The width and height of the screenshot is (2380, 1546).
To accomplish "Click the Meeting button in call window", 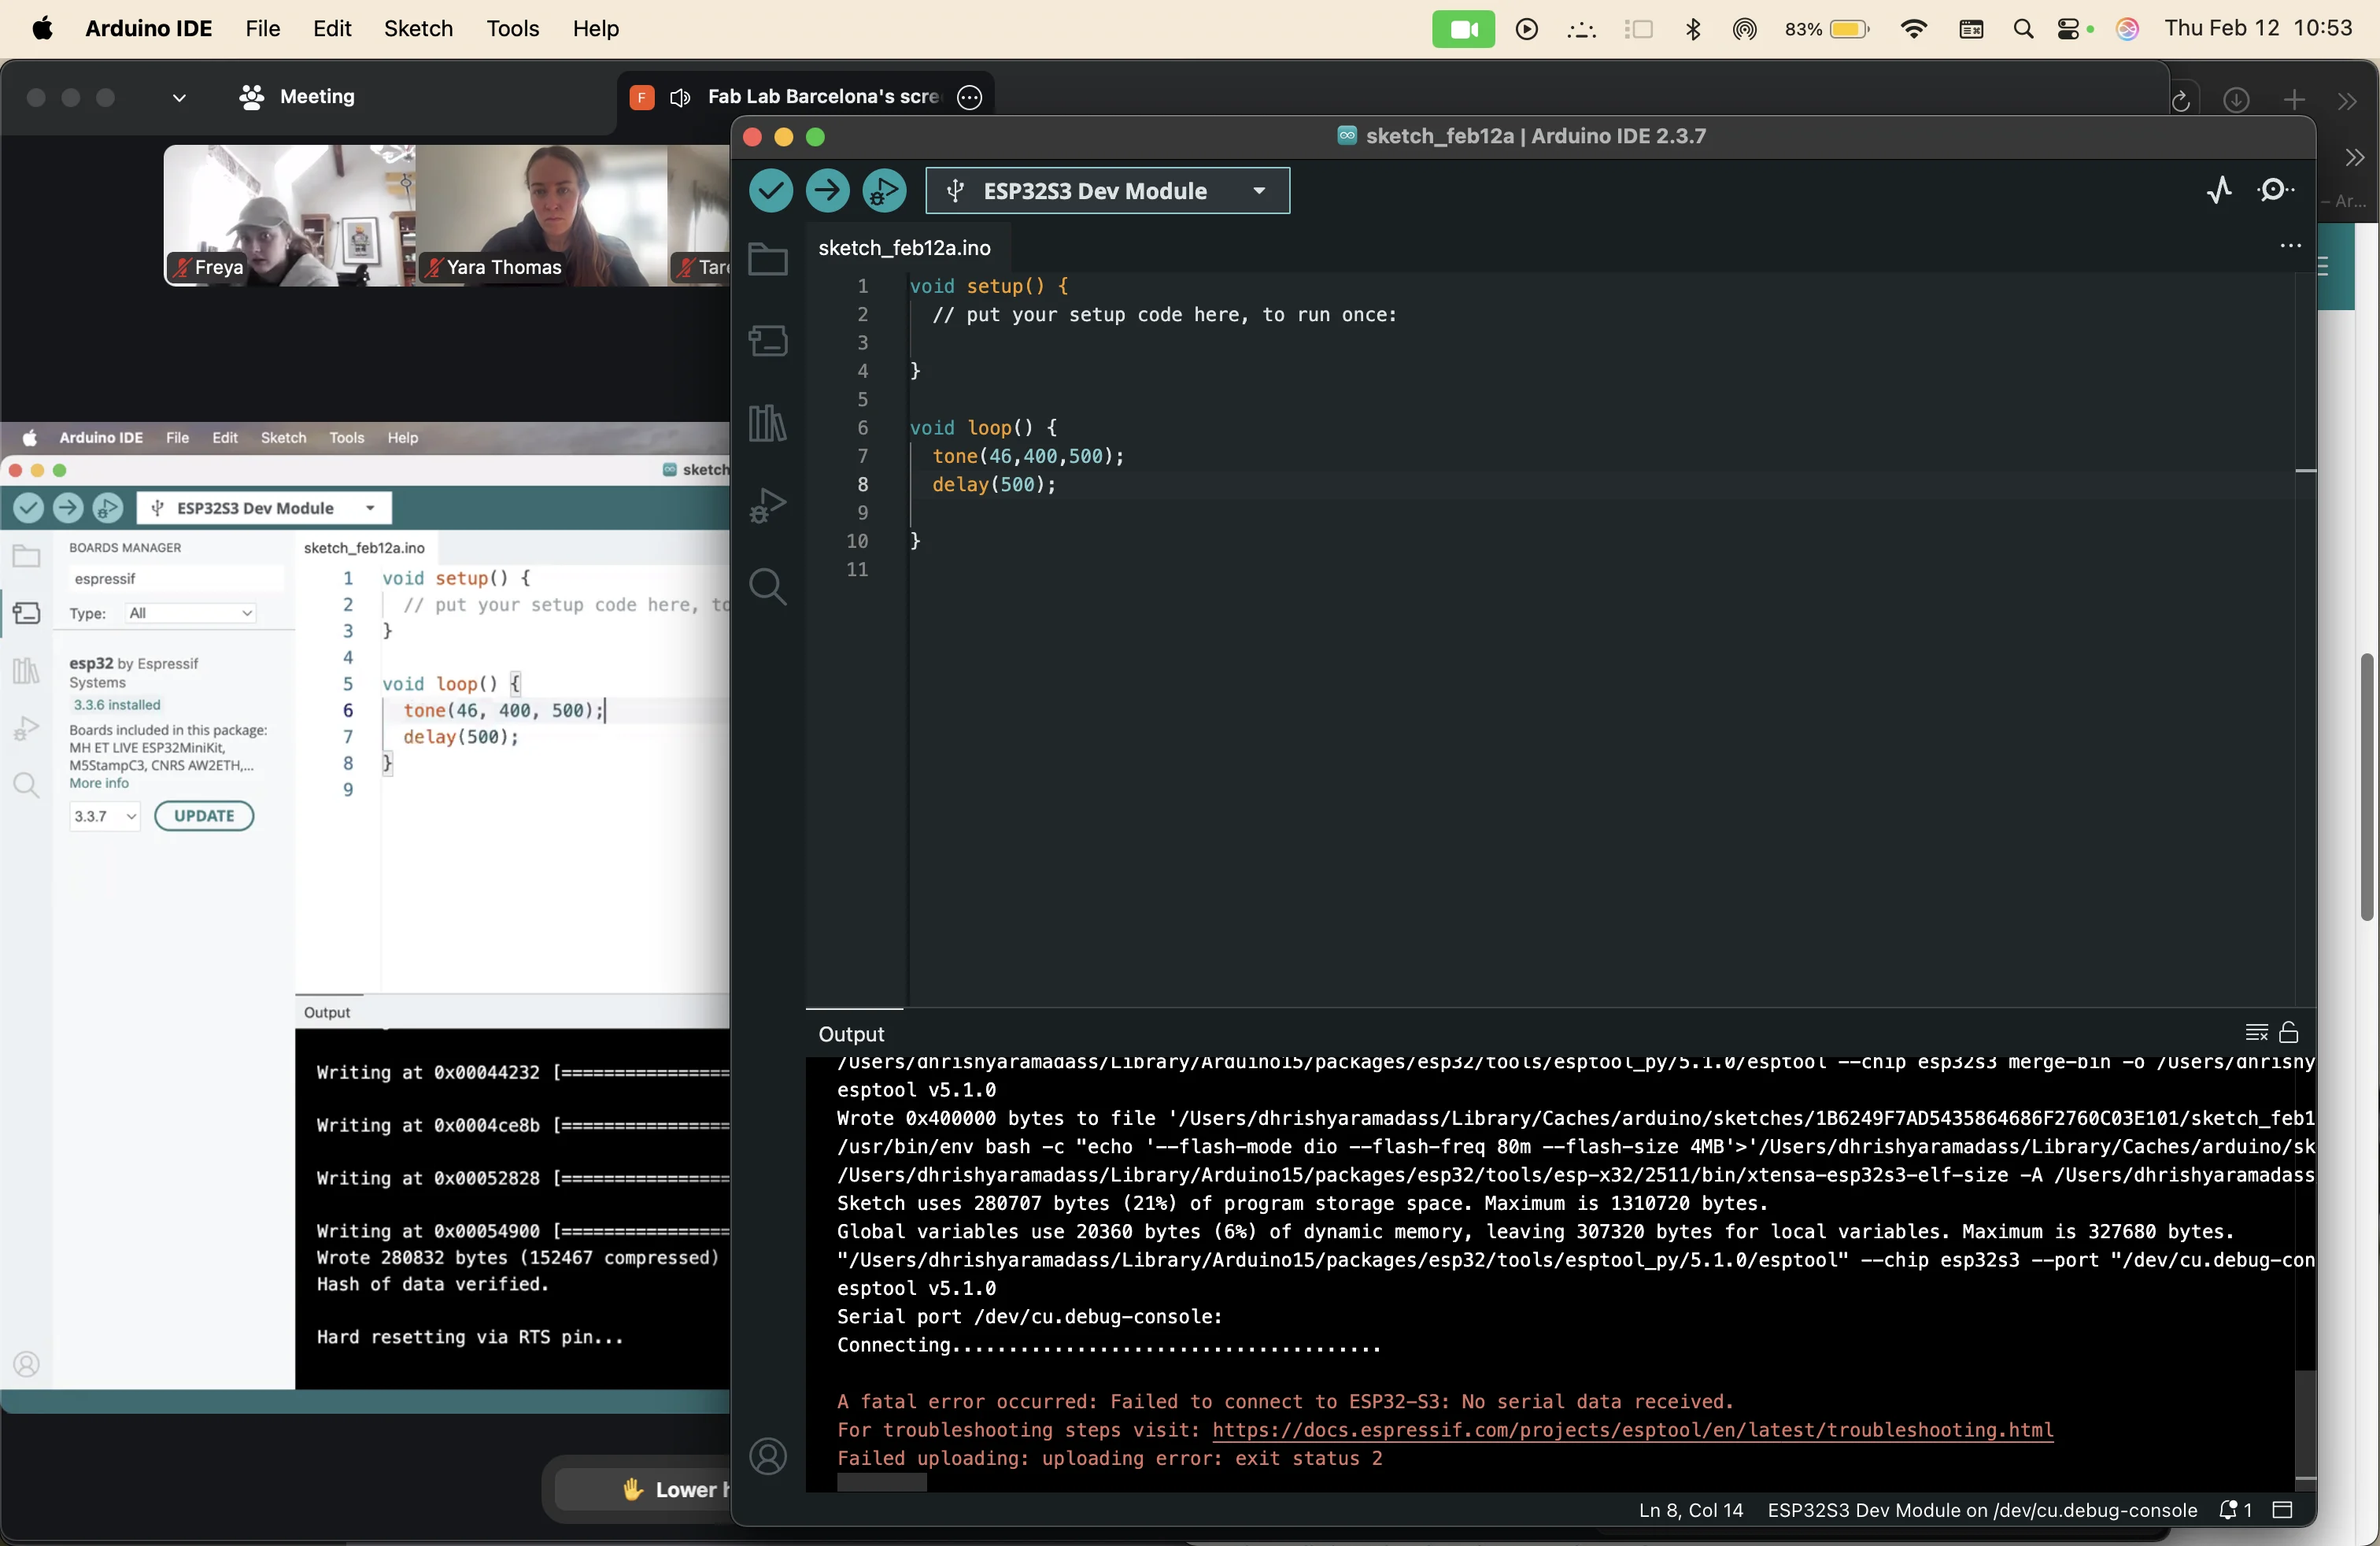I will click(x=298, y=97).
